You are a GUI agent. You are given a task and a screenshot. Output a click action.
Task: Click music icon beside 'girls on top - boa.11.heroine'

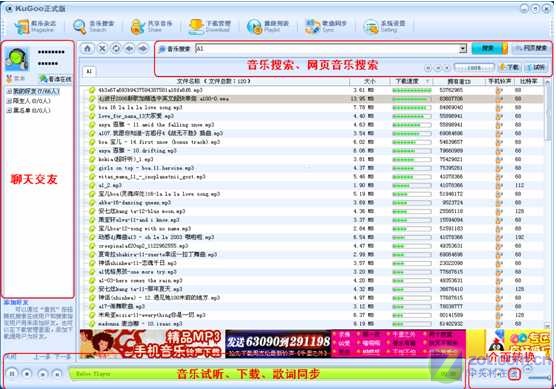click(92, 168)
